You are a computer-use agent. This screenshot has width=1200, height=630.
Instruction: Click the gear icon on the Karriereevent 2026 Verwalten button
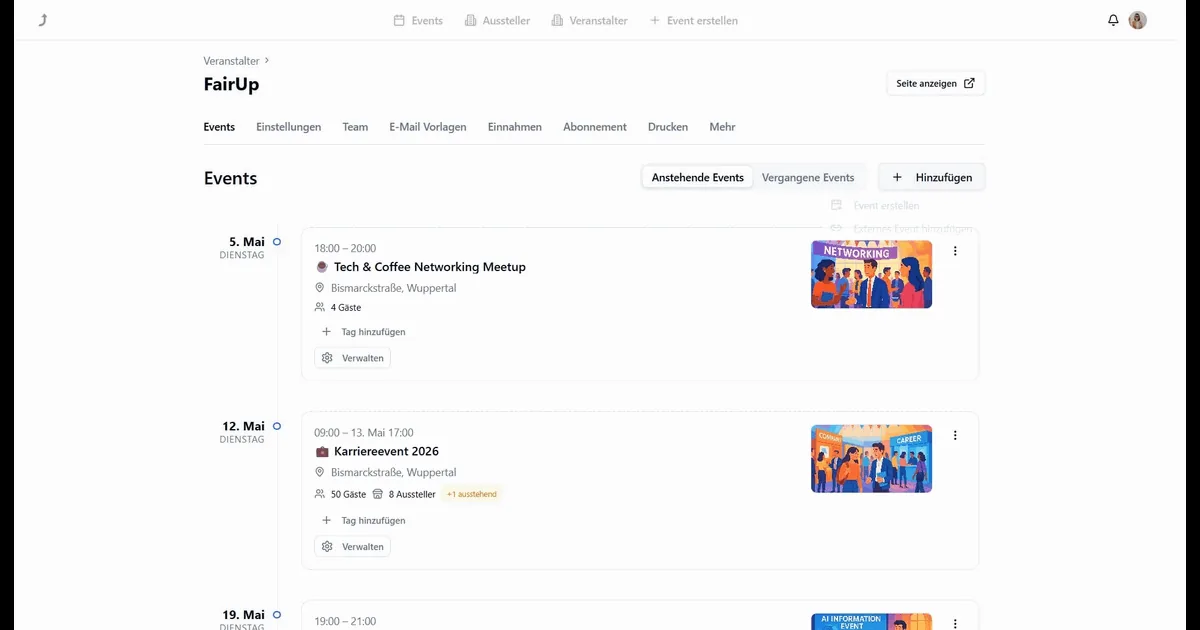[327, 547]
